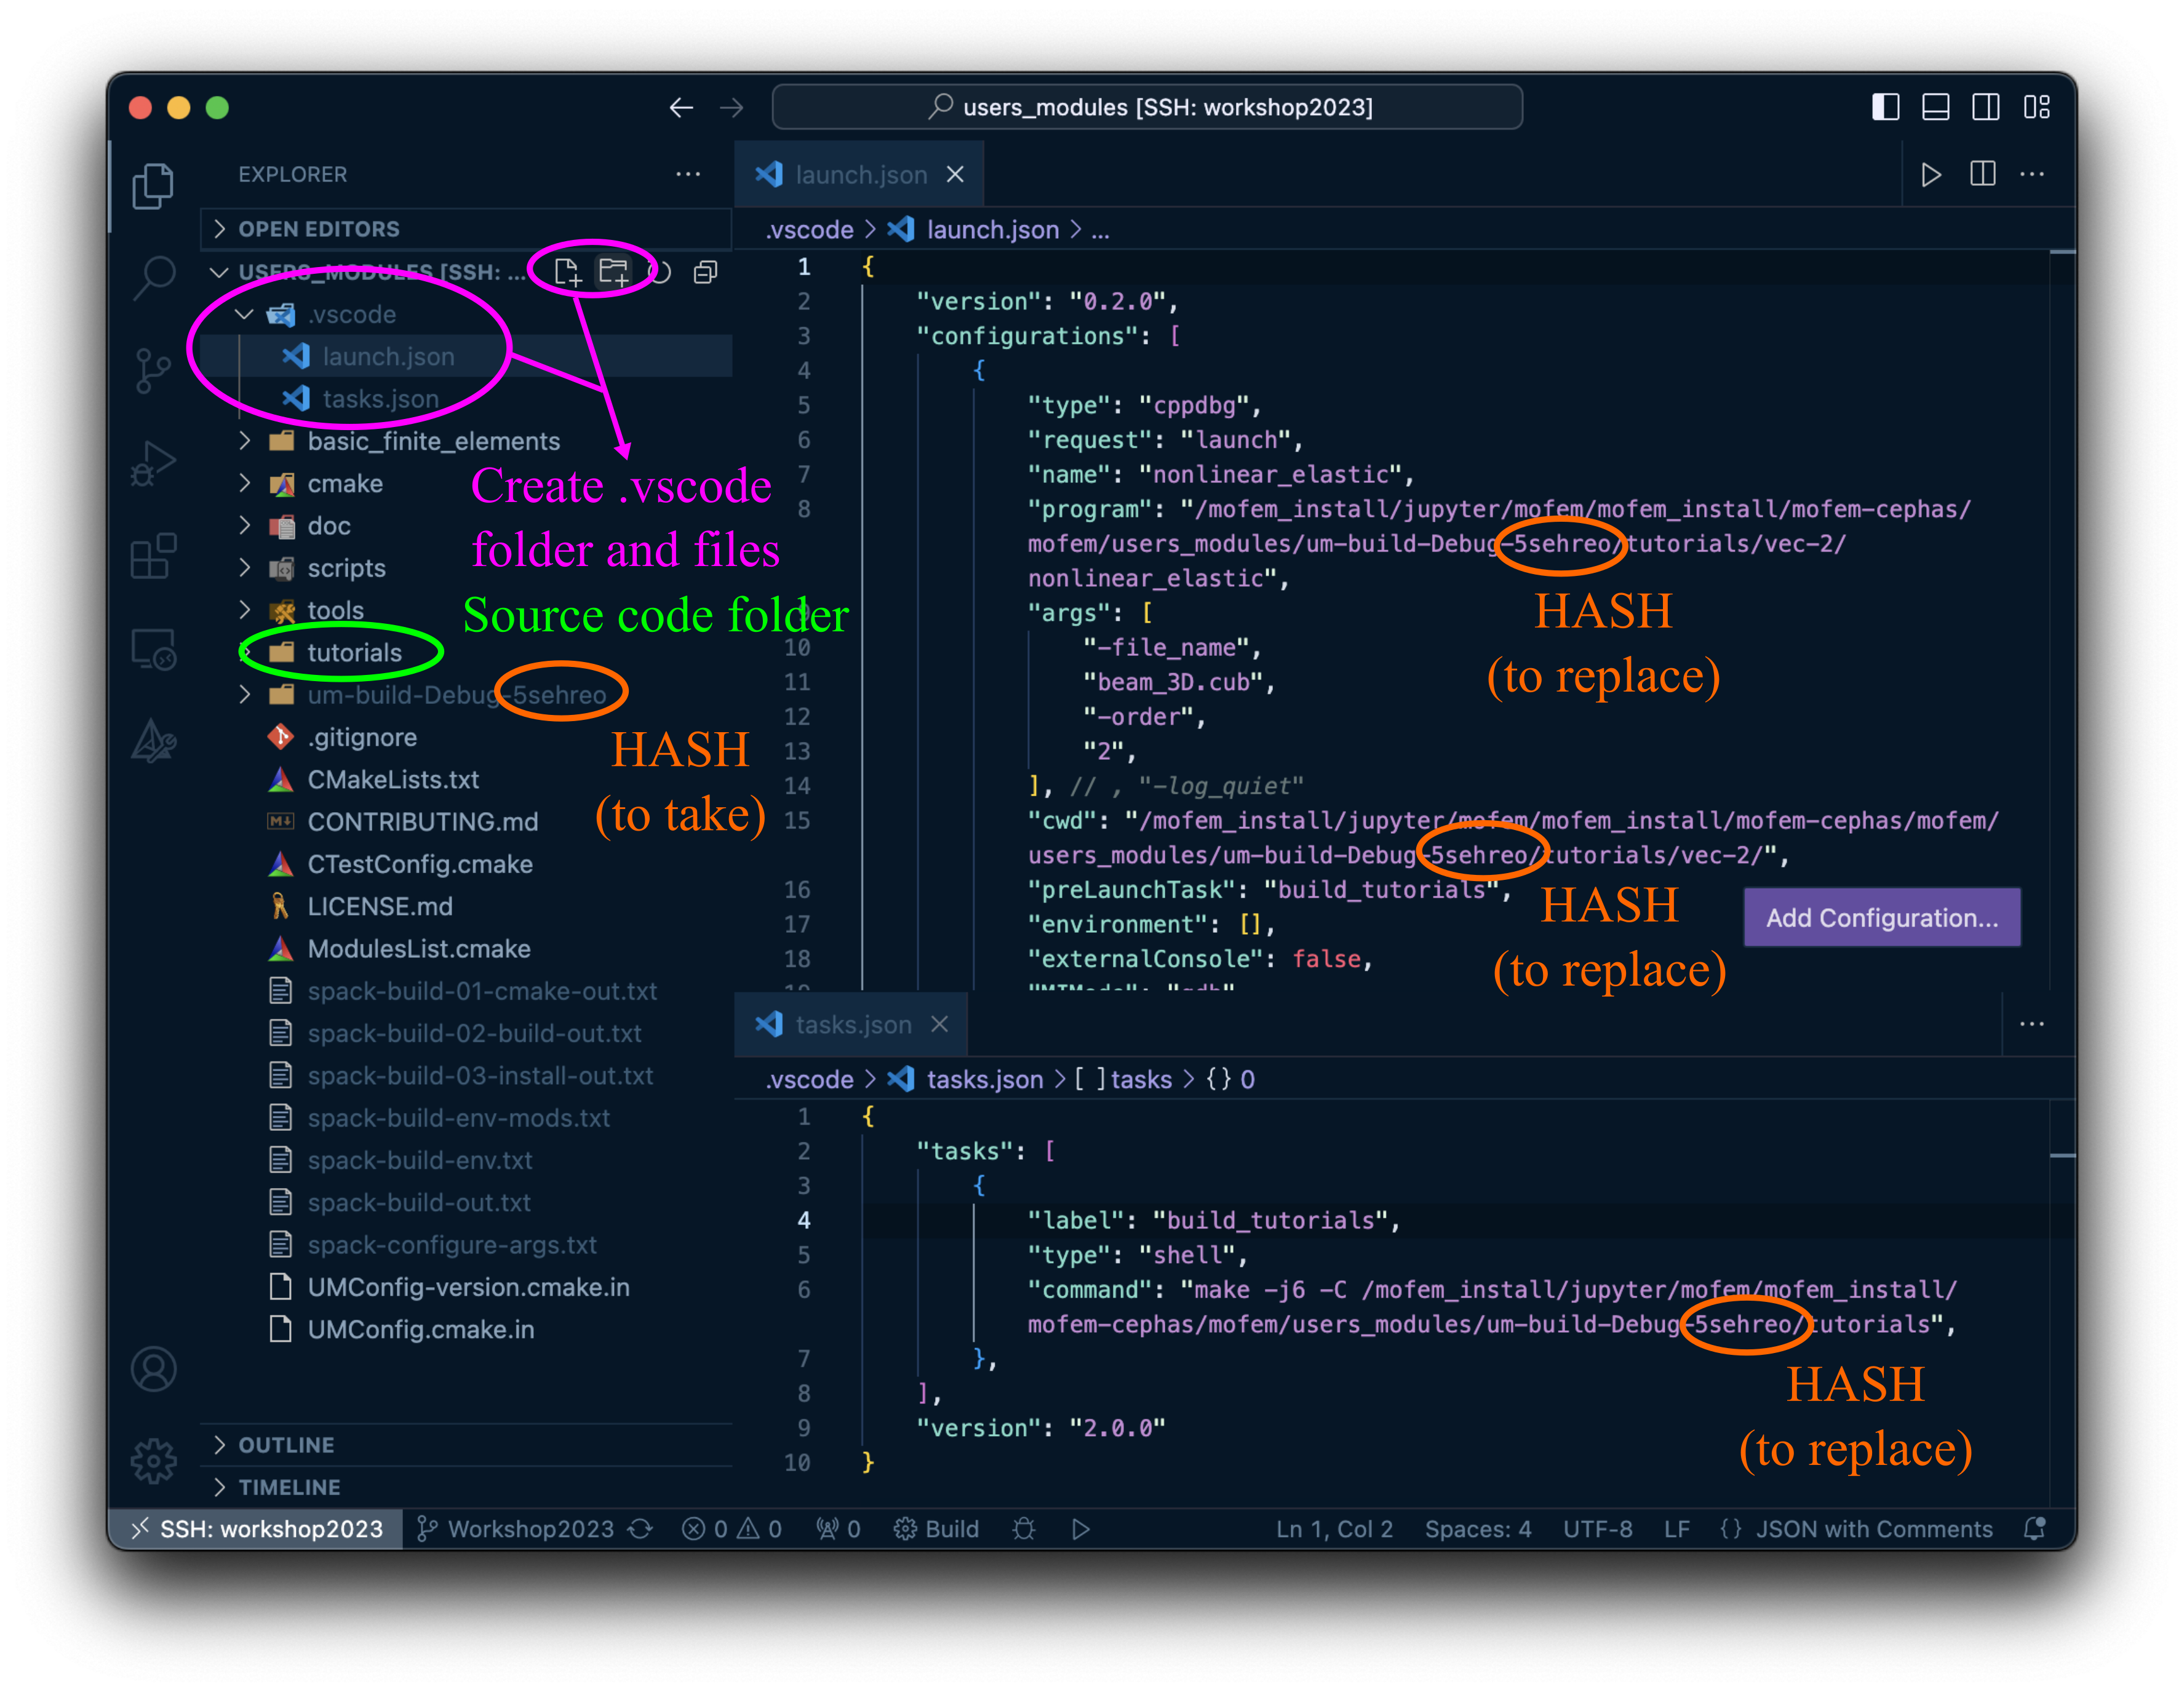Toggle the bottom Panel visibility
This screenshot has height=1692, width=2184.
[1937, 107]
